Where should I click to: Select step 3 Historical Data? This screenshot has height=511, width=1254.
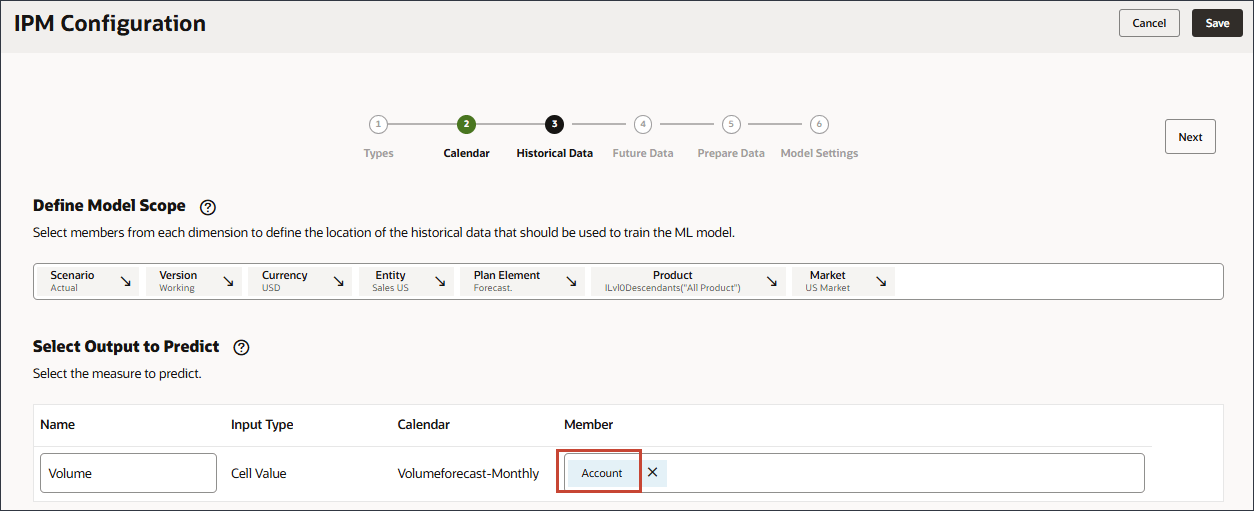554,125
